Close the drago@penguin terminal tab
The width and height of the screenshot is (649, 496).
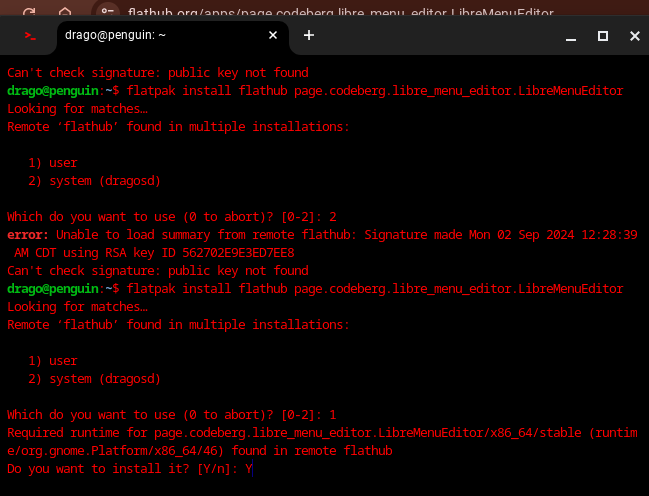pyautogui.click(x=273, y=36)
